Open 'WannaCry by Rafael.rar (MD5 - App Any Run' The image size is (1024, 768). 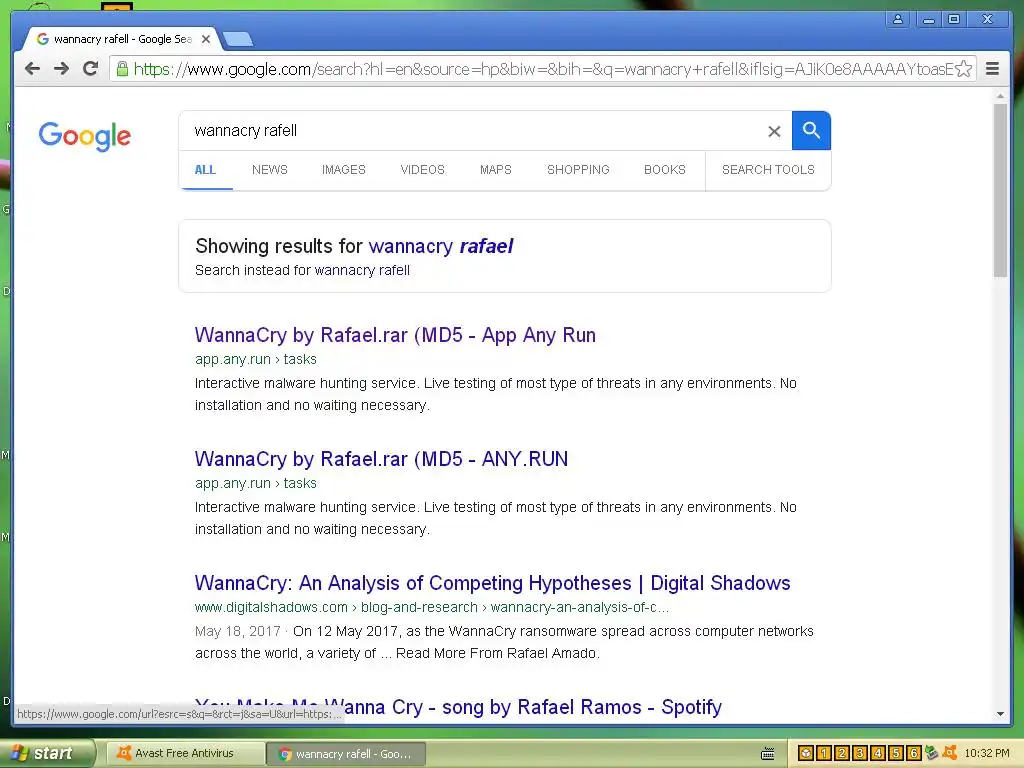395,335
